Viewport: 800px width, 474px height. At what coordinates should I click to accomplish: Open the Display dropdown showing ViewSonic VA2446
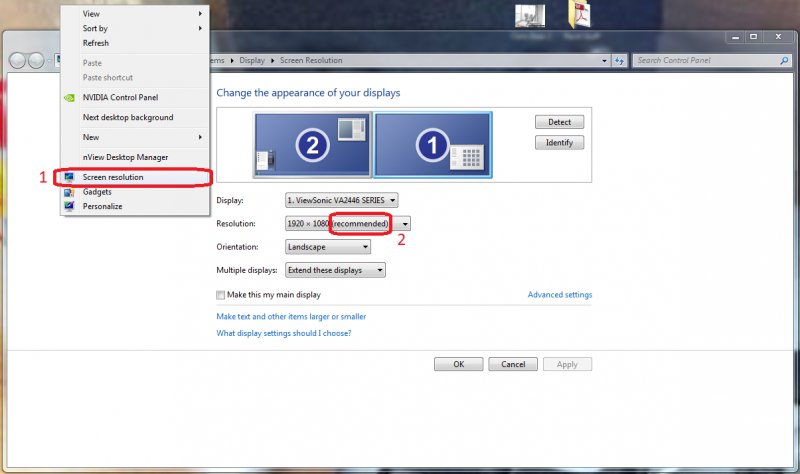[341, 201]
